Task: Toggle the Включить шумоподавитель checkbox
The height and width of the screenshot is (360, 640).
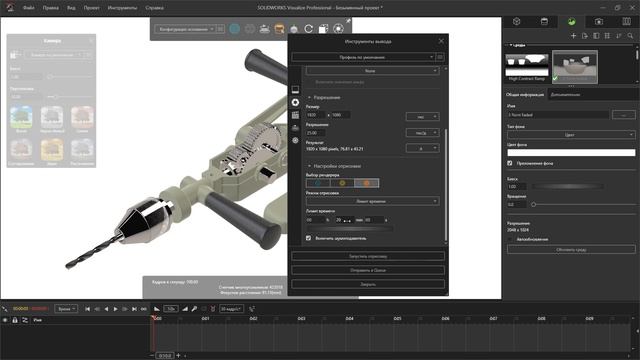Action: click(x=309, y=238)
